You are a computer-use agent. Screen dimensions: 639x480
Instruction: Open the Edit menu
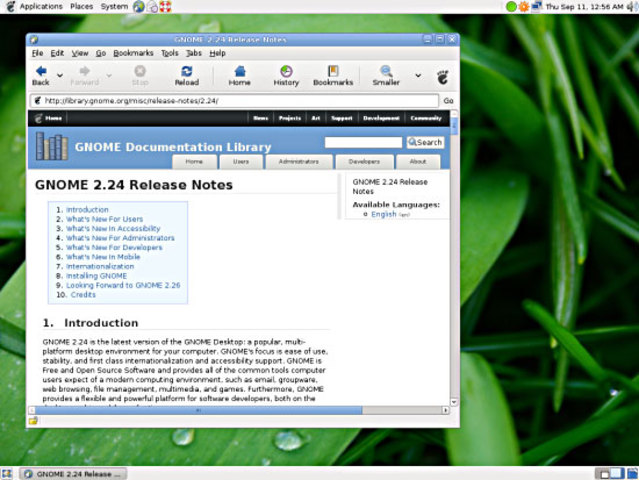tap(57, 53)
